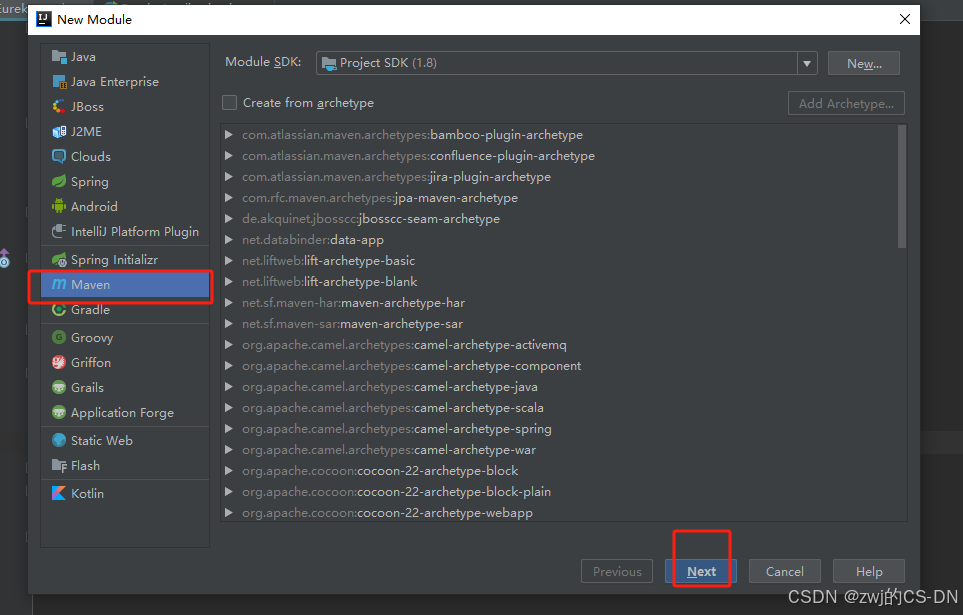Image resolution: width=963 pixels, height=615 pixels.
Task: Open Help for New Module
Action: pyautogui.click(x=869, y=571)
